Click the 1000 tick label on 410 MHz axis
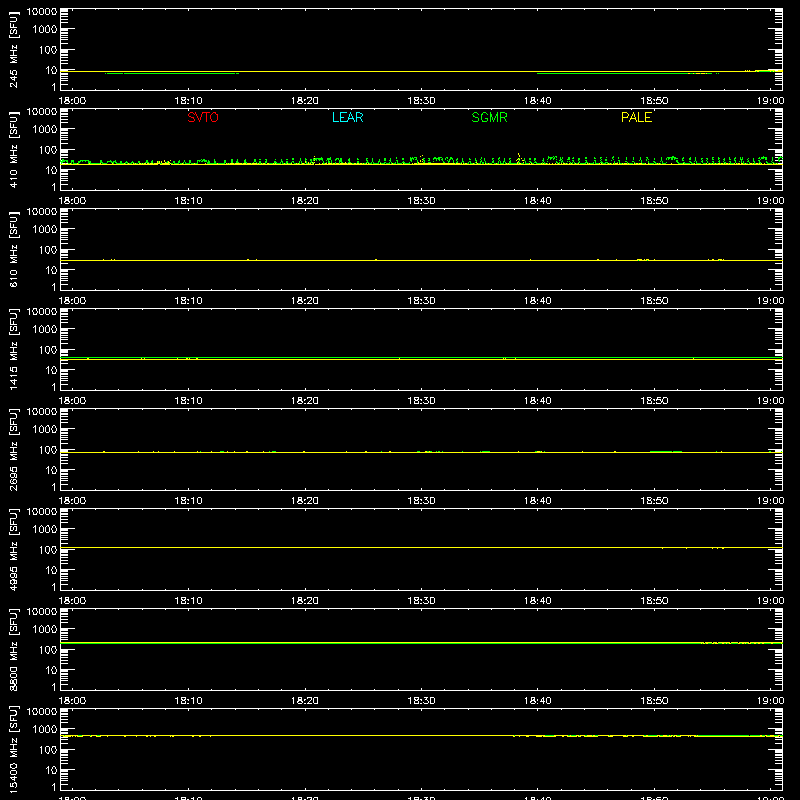The height and width of the screenshot is (800, 800). pyautogui.click(x=45, y=130)
